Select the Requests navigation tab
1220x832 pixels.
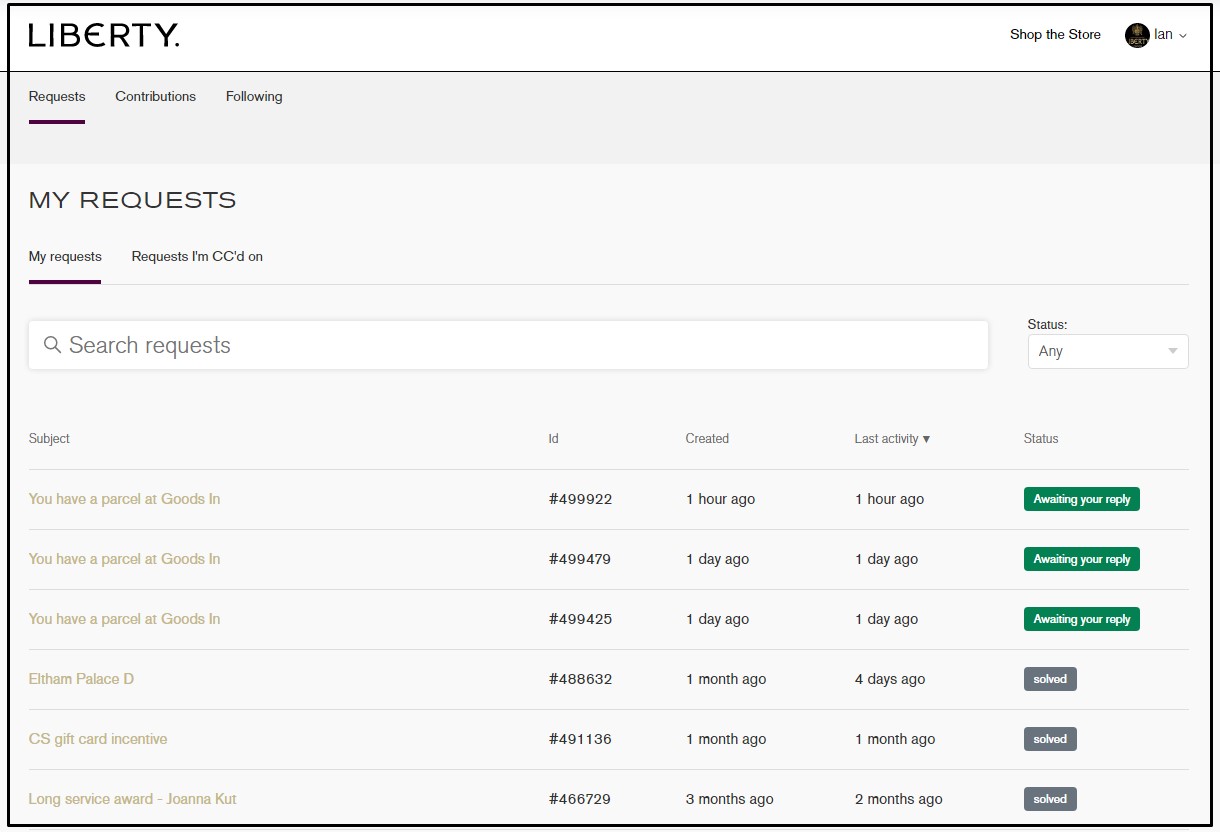(x=57, y=97)
